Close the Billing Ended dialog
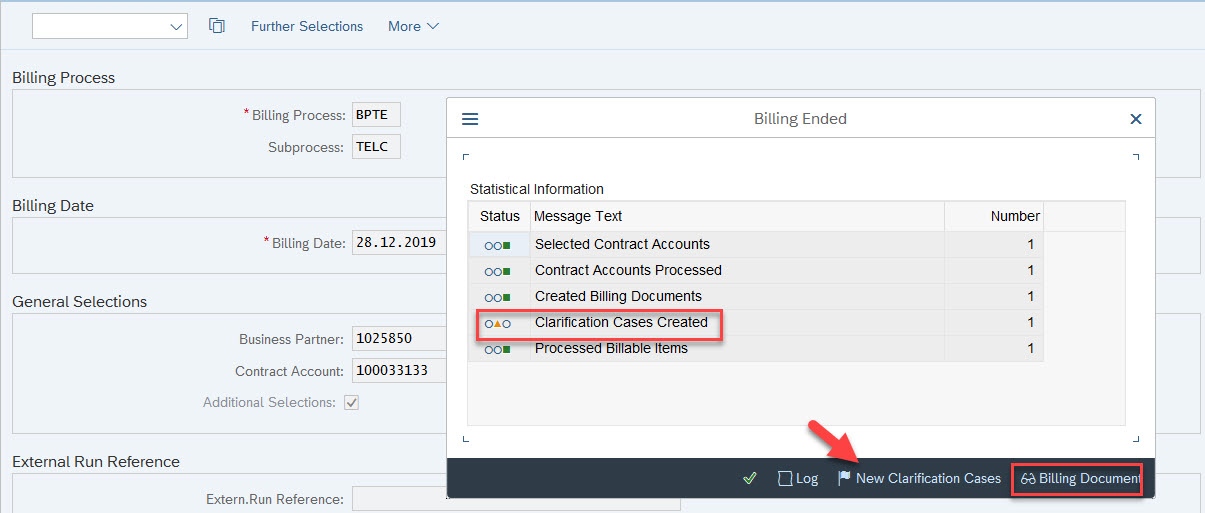Screen dimensions: 1205x513 point(1135,119)
